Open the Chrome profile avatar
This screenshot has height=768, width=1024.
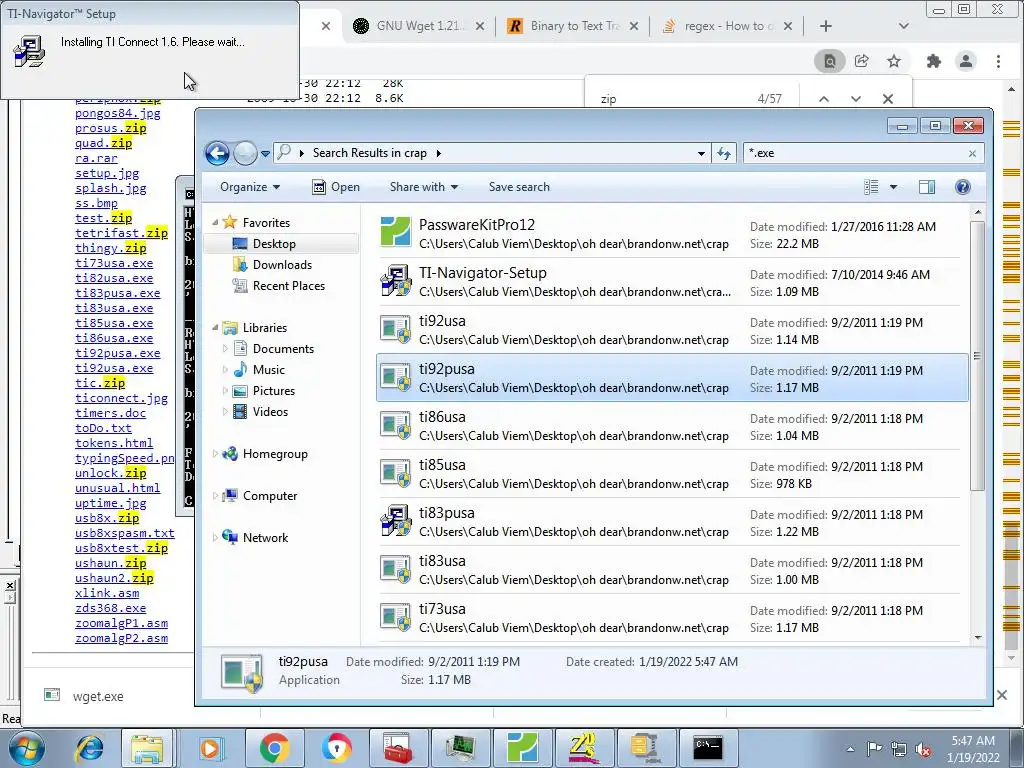click(966, 61)
